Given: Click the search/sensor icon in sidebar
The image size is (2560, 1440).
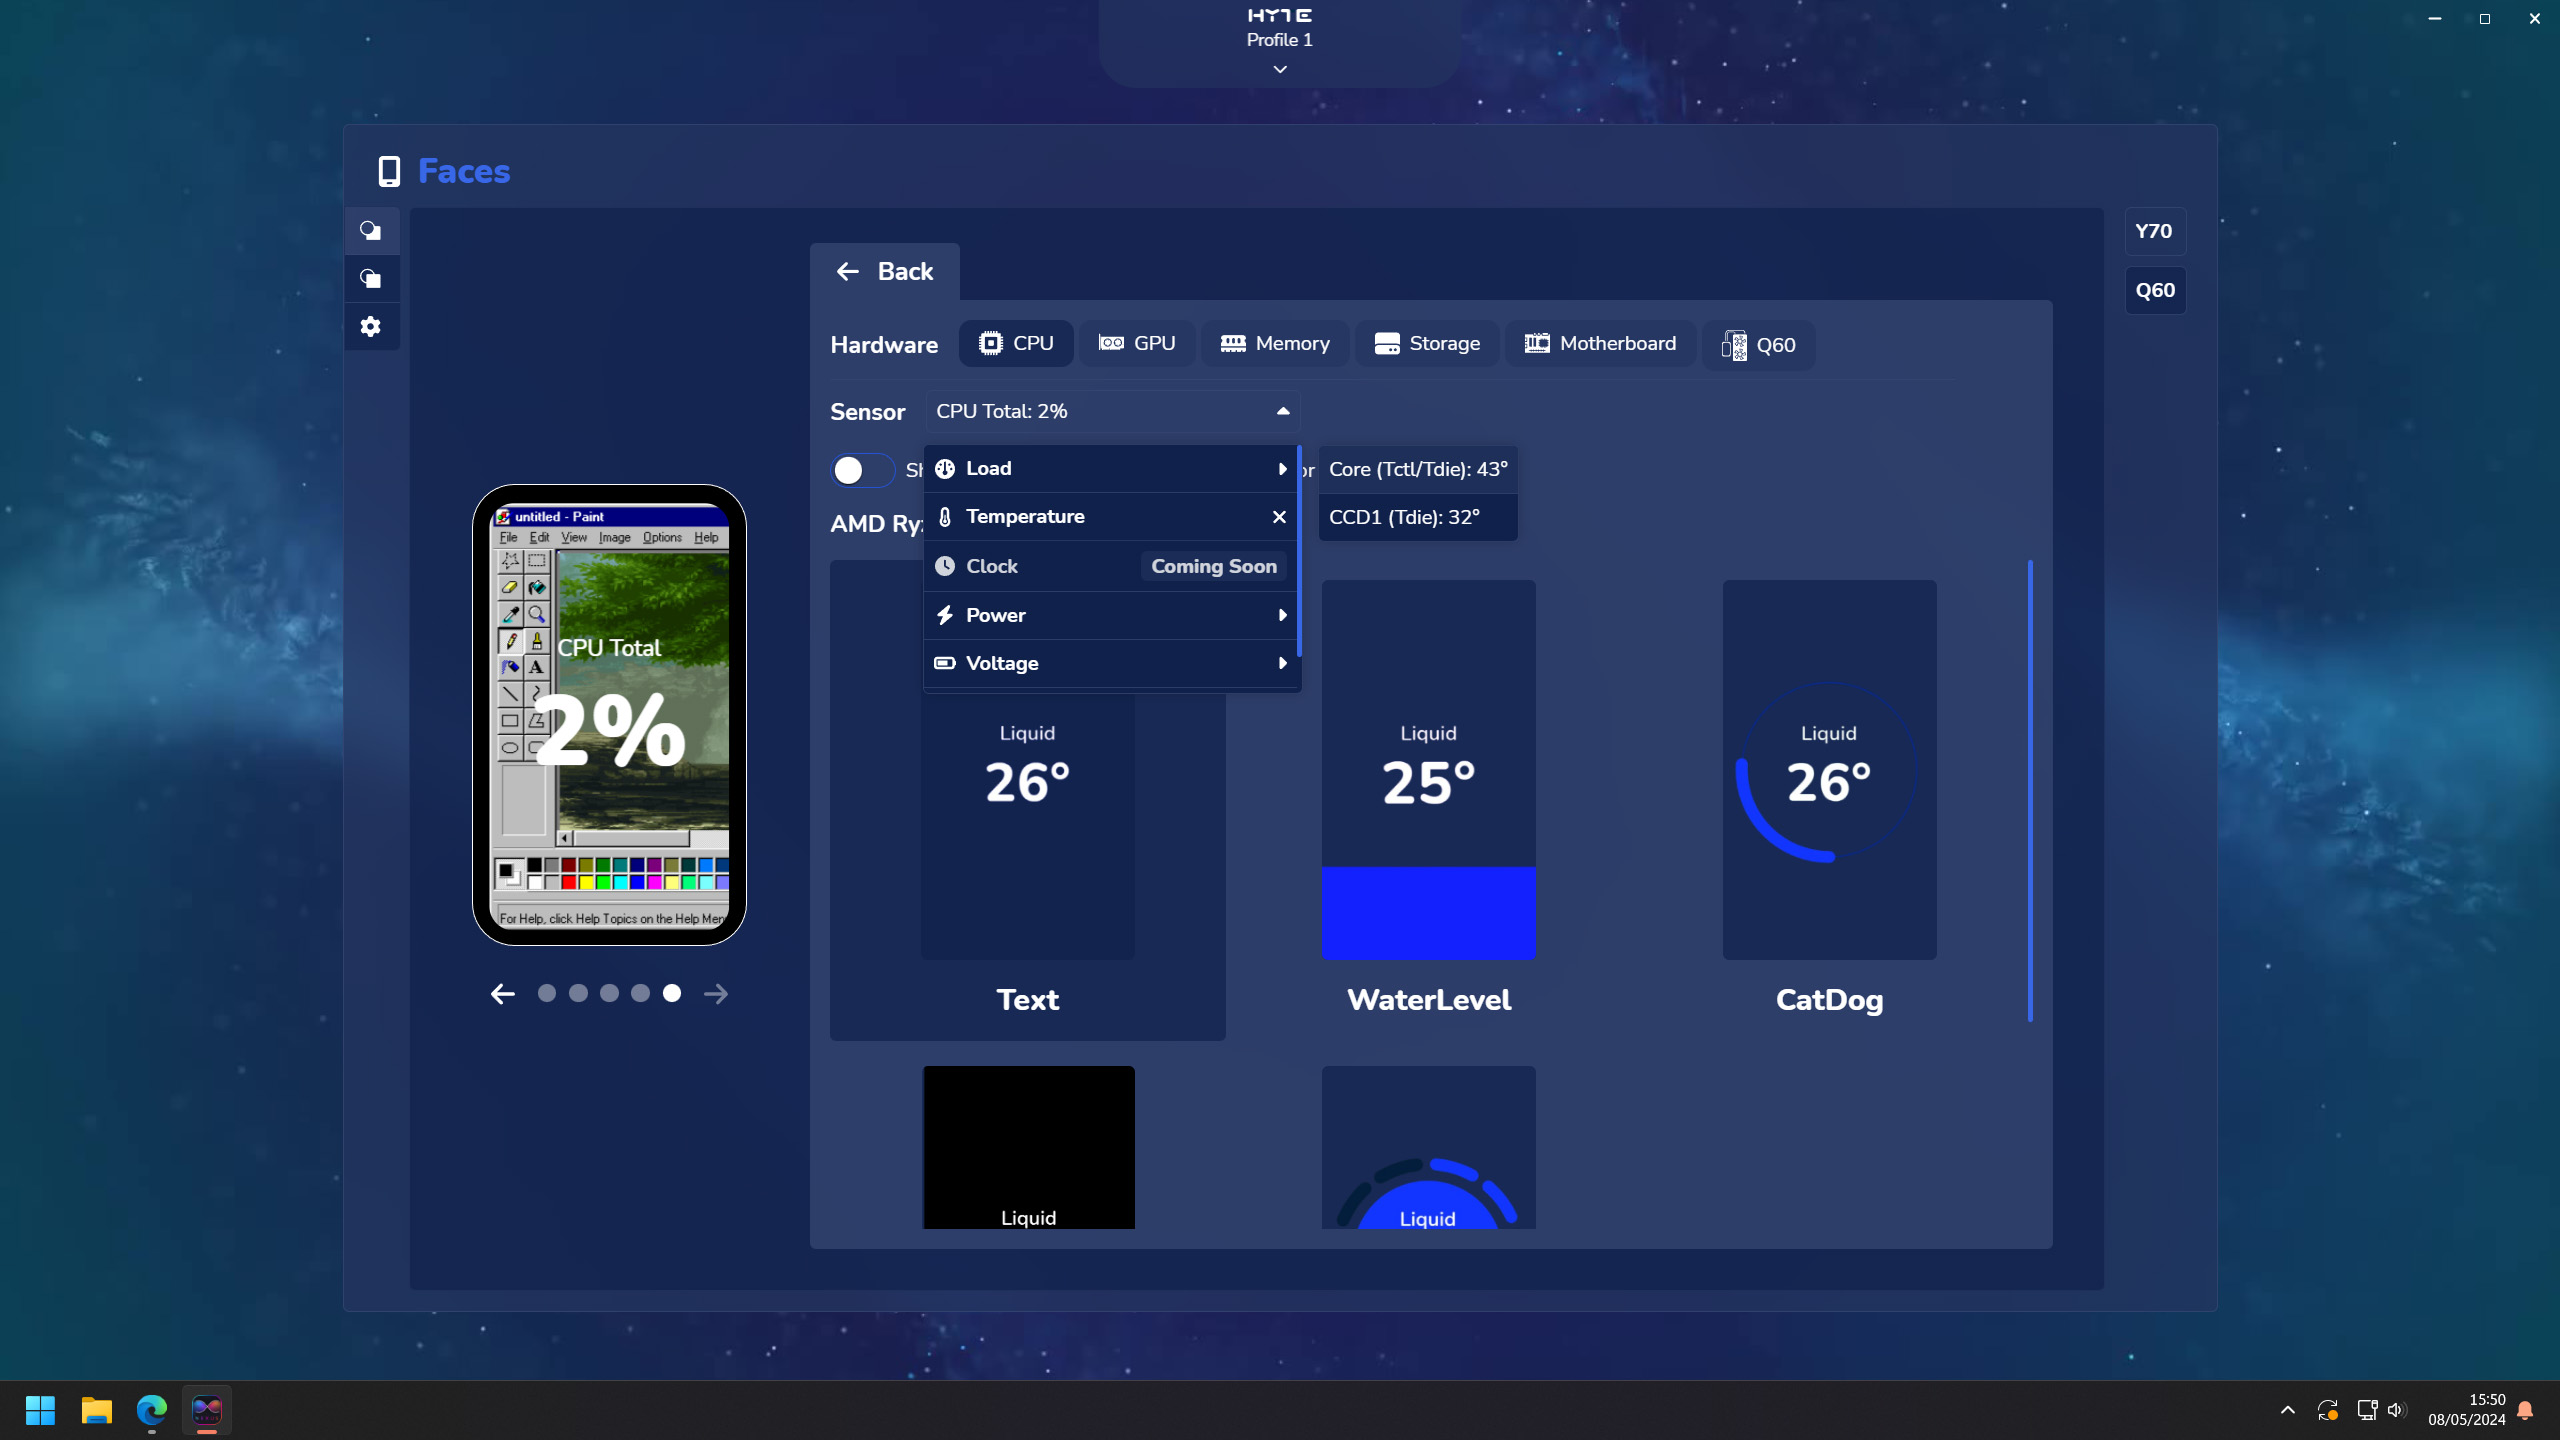Looking at the screenshot, I should [x=371, y=229].
